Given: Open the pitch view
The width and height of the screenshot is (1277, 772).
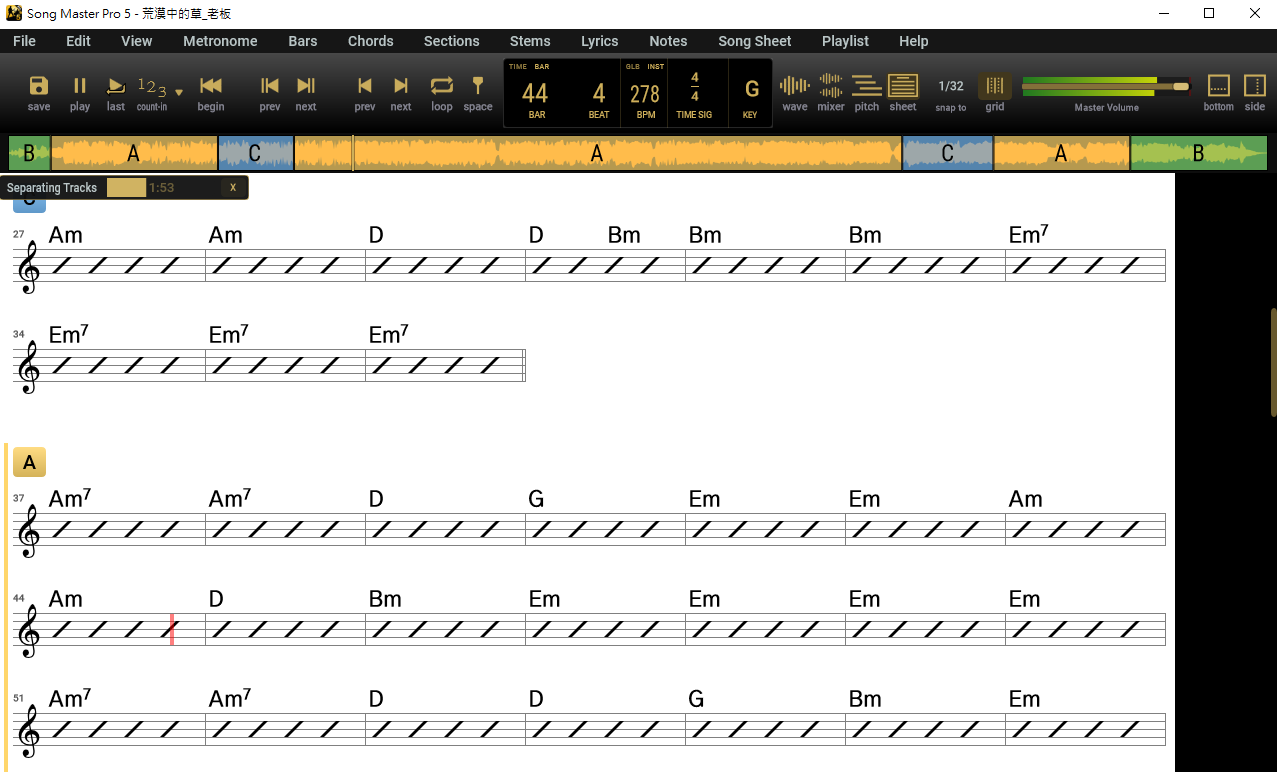Looking at the screenshot, I should [x=867, y=86].
